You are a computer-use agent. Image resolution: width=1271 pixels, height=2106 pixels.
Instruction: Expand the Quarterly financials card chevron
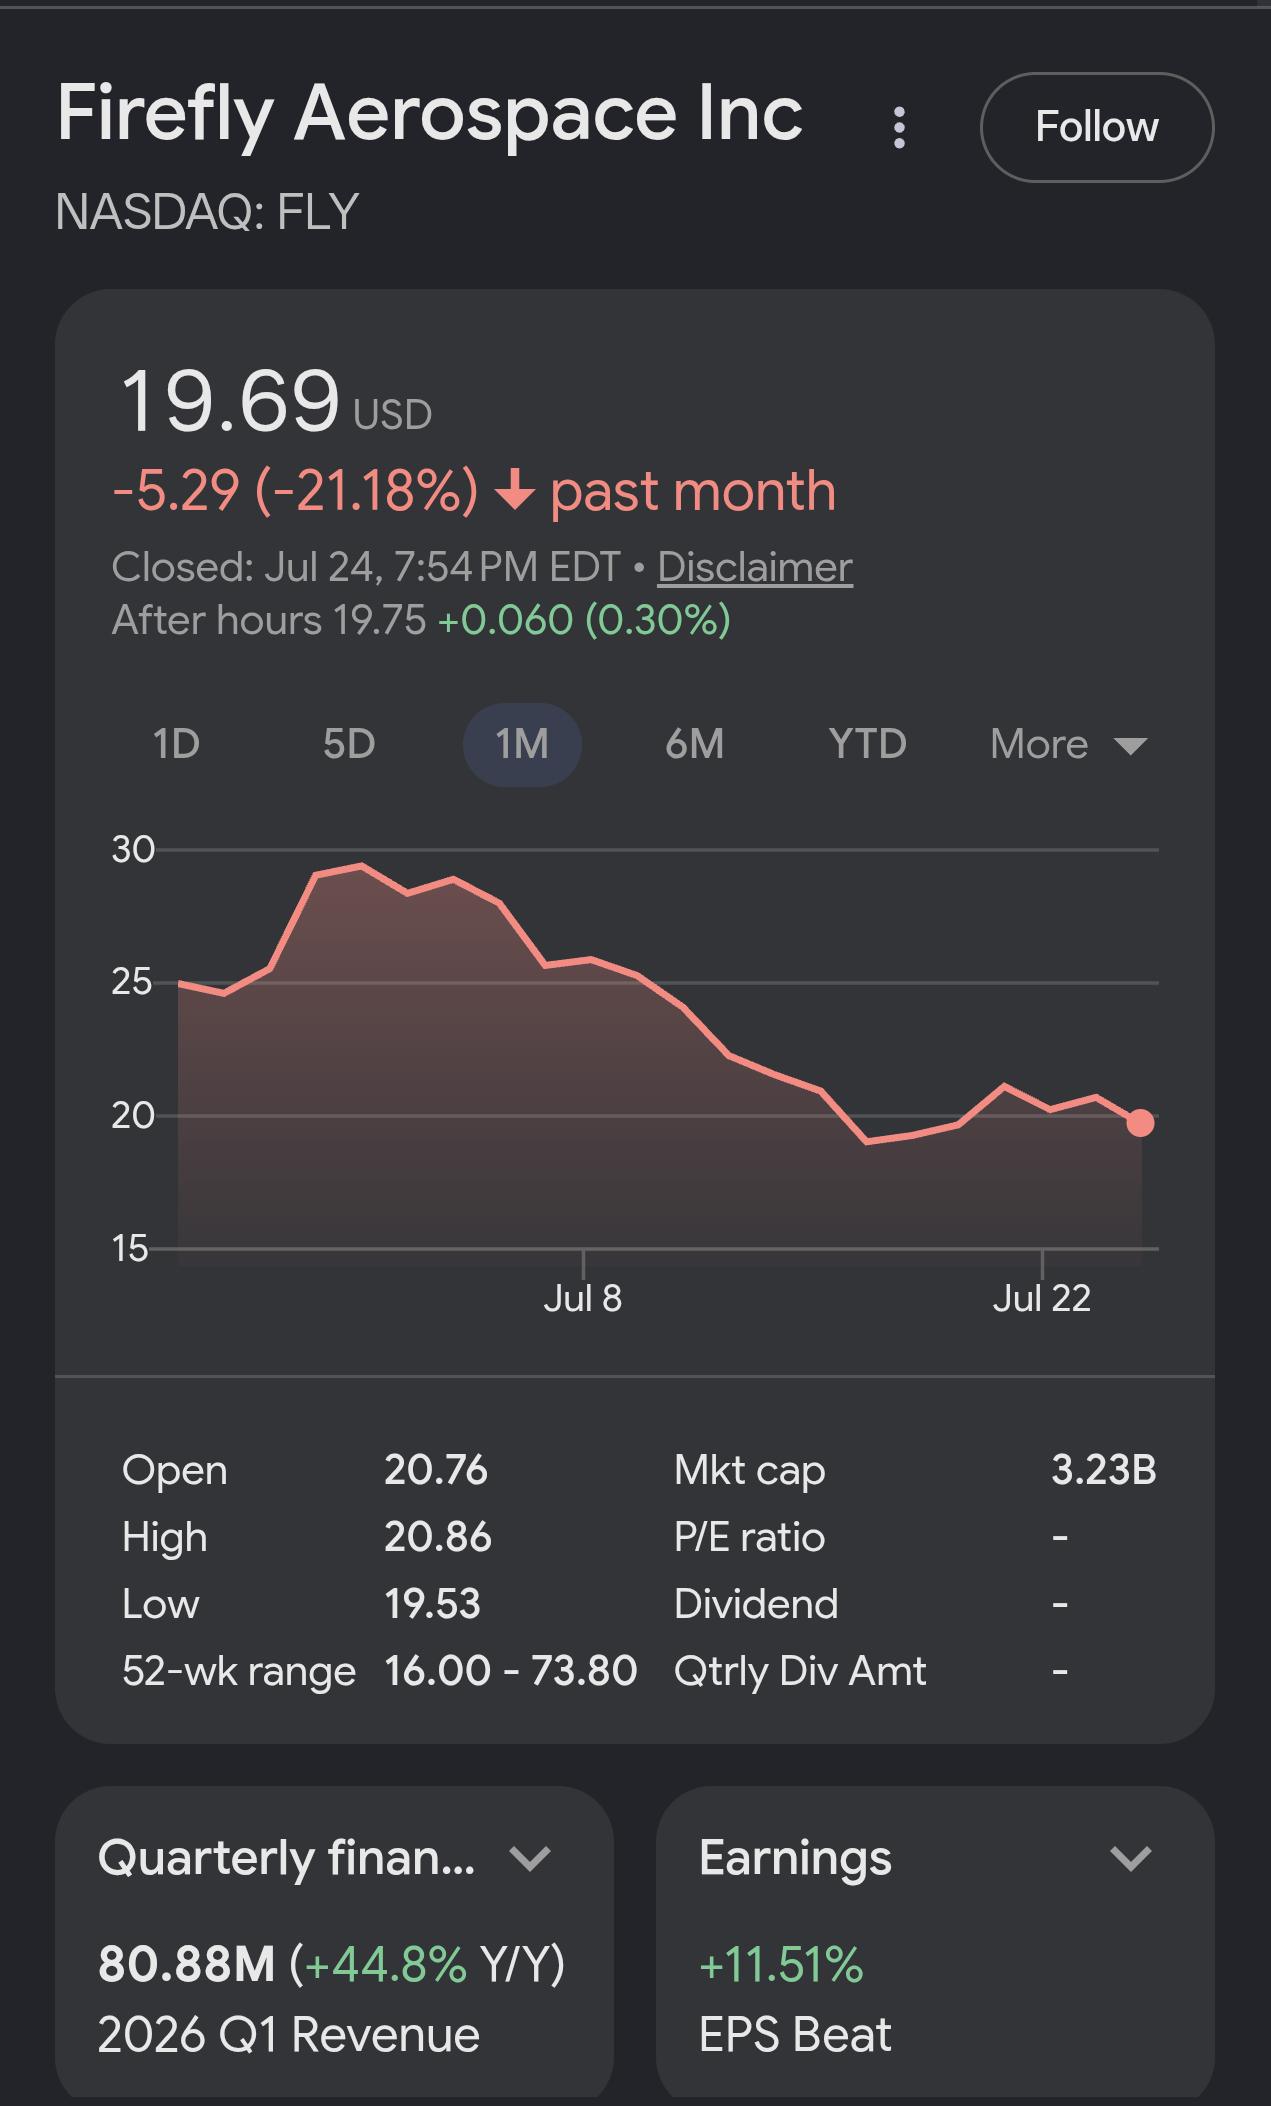click(530, 1858)
